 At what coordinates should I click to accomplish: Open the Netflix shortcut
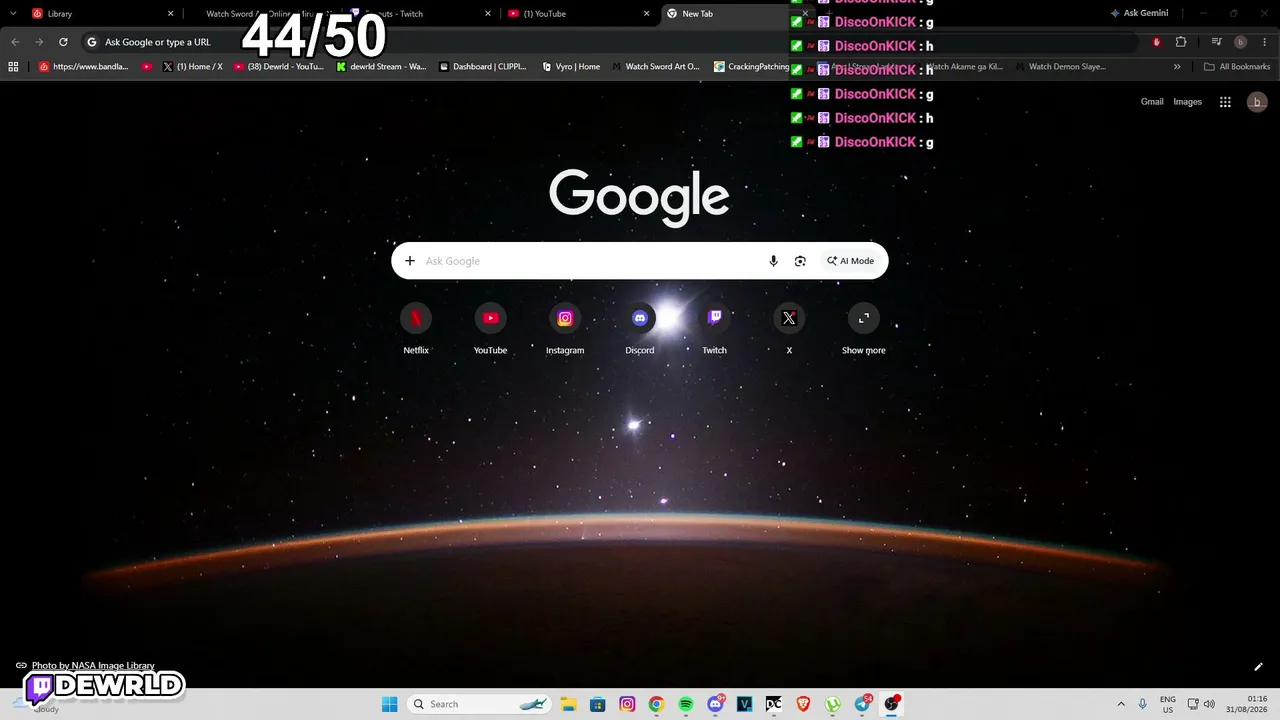[416, 329]
